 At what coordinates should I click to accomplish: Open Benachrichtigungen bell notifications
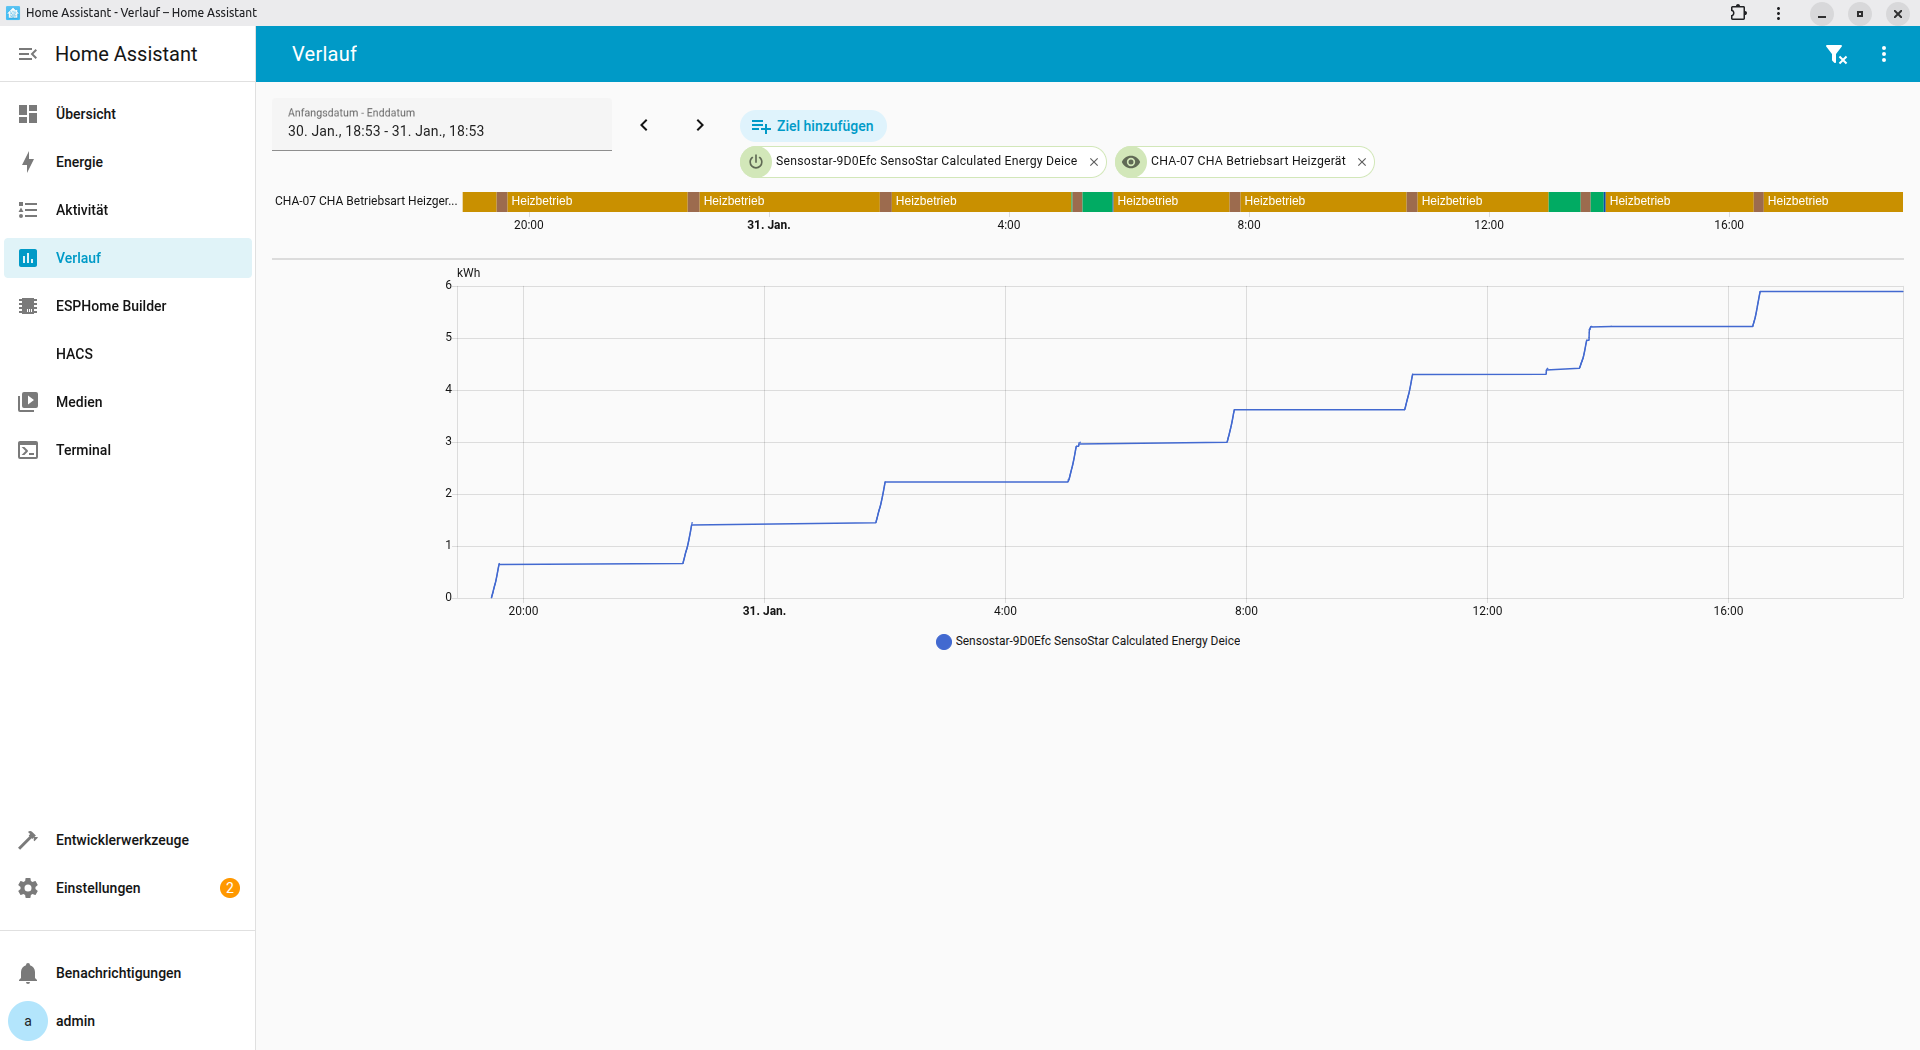coord(118,973)
